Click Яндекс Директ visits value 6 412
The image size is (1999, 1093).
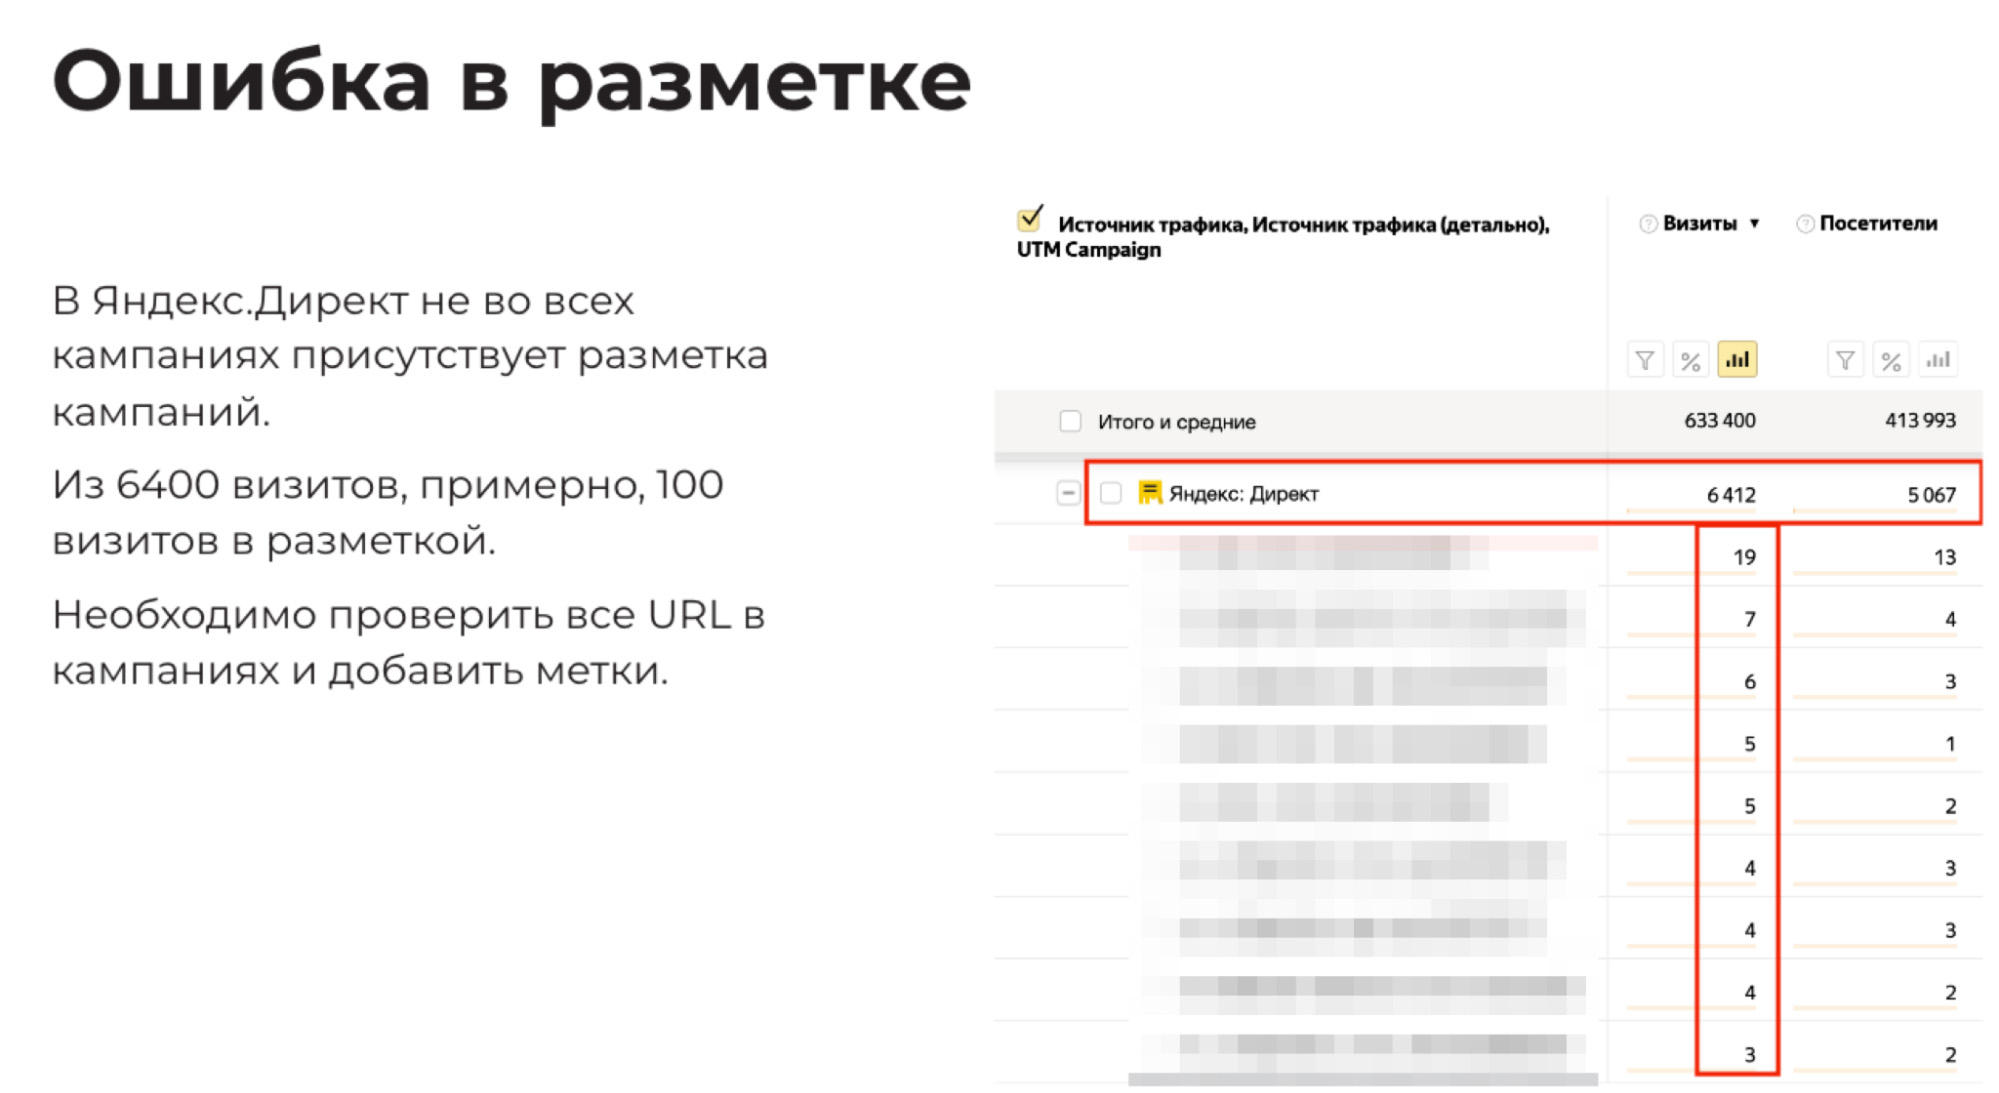1731,495
